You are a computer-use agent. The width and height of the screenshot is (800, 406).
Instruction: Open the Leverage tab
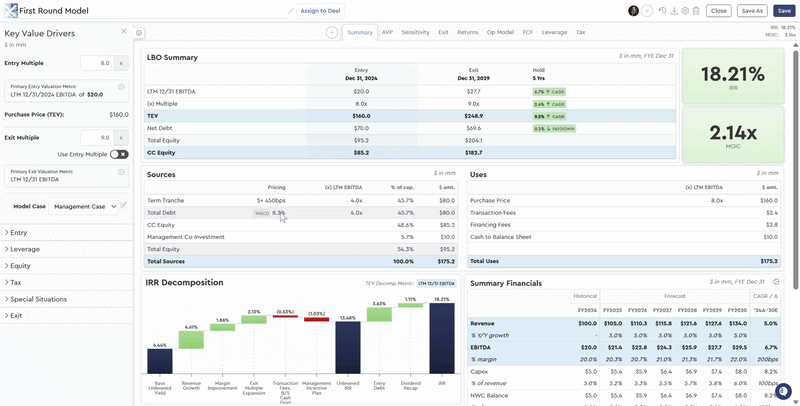pyautogui.click(x=554, y=32)
